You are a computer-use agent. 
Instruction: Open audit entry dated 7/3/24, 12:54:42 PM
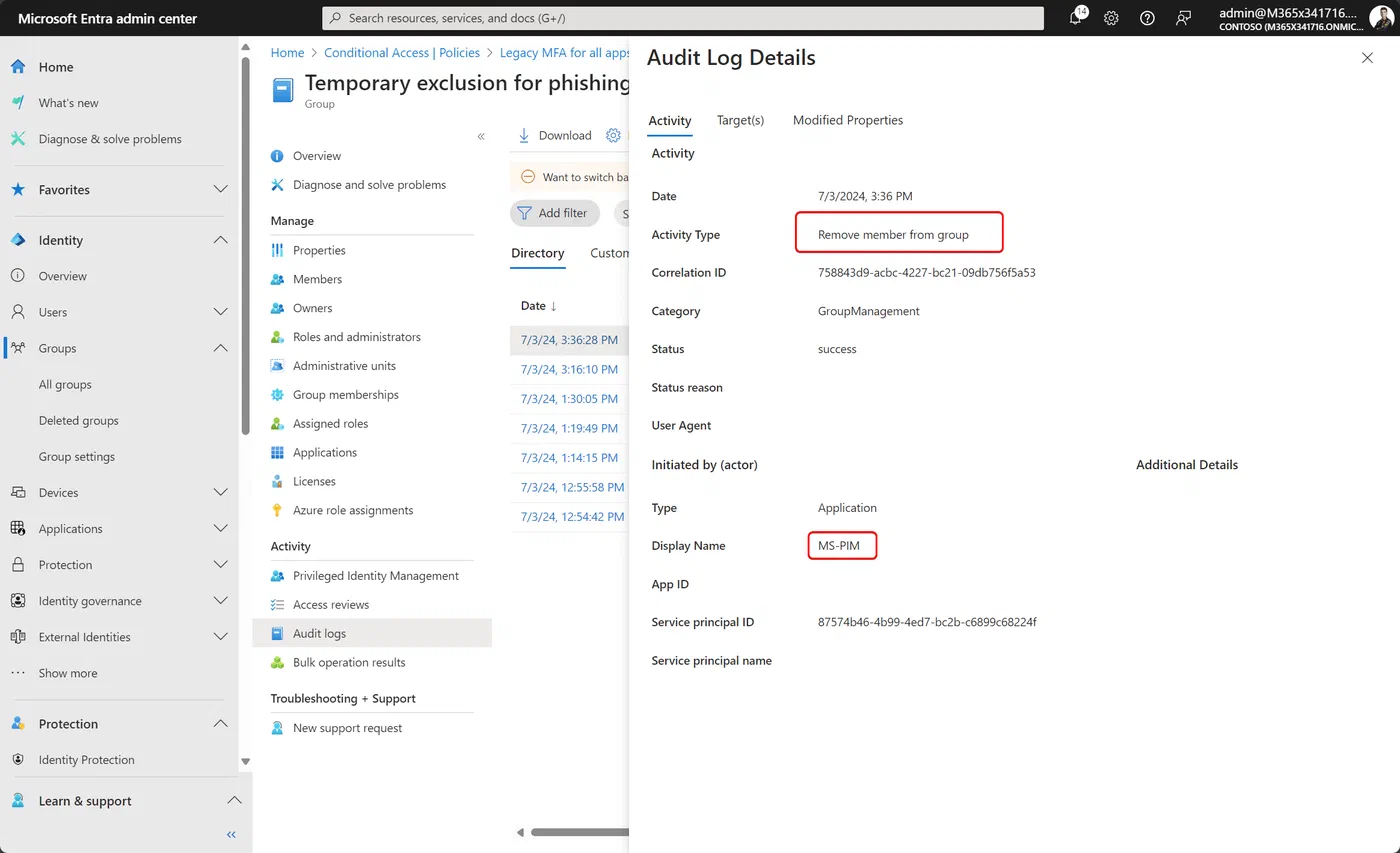coord(572,517)
